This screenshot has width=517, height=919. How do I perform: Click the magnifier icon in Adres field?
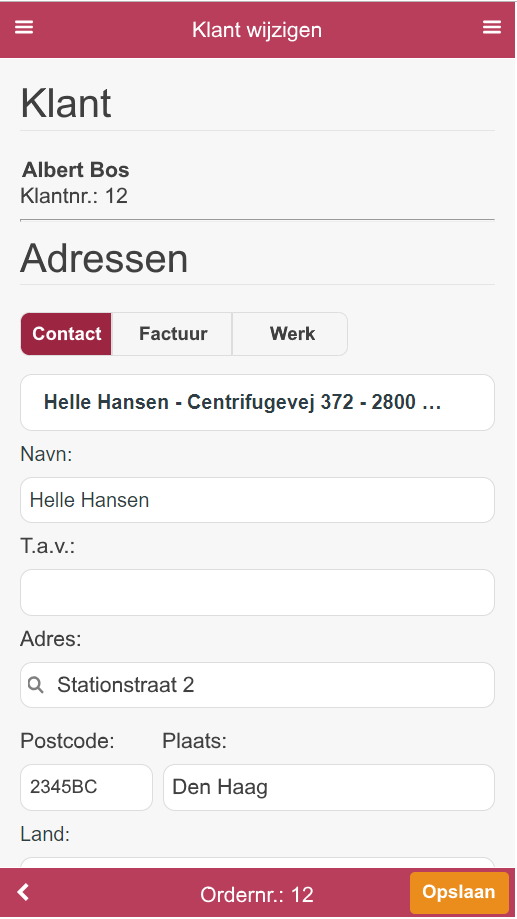[x=36, y=685]
